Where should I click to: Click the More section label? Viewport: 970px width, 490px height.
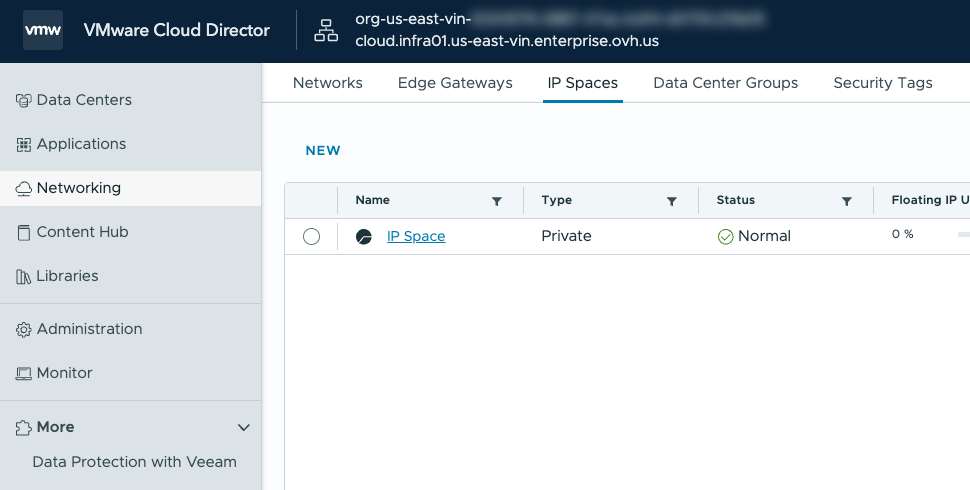pyautogui.click(x=55, y=428)
